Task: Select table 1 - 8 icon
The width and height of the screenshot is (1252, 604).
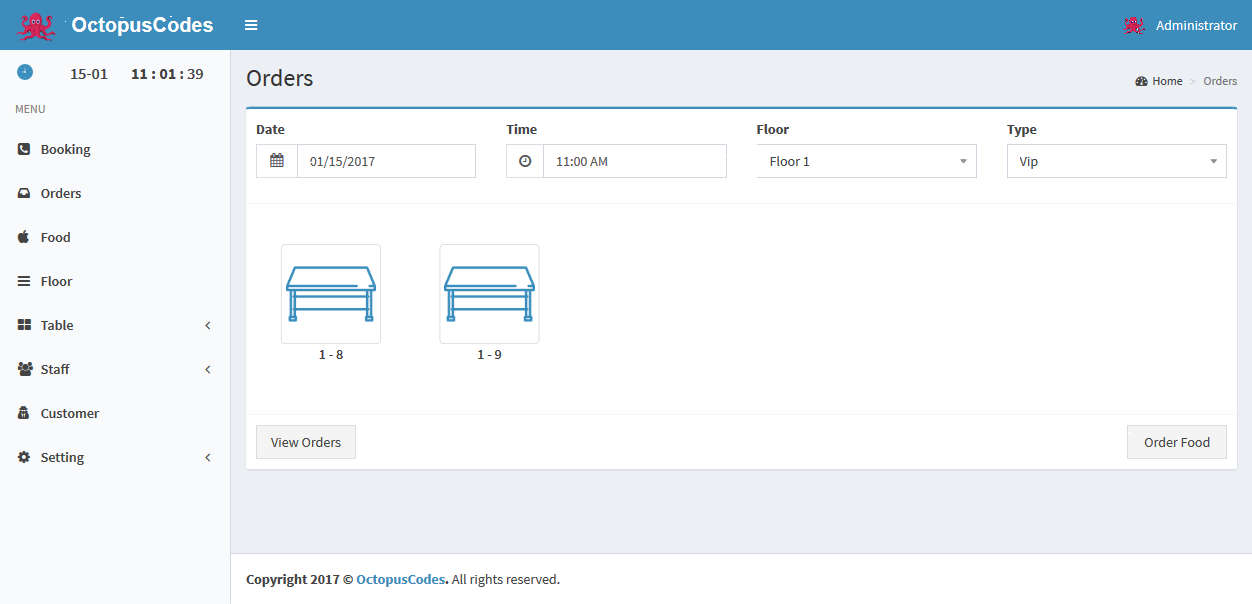Action: [331, 294]
